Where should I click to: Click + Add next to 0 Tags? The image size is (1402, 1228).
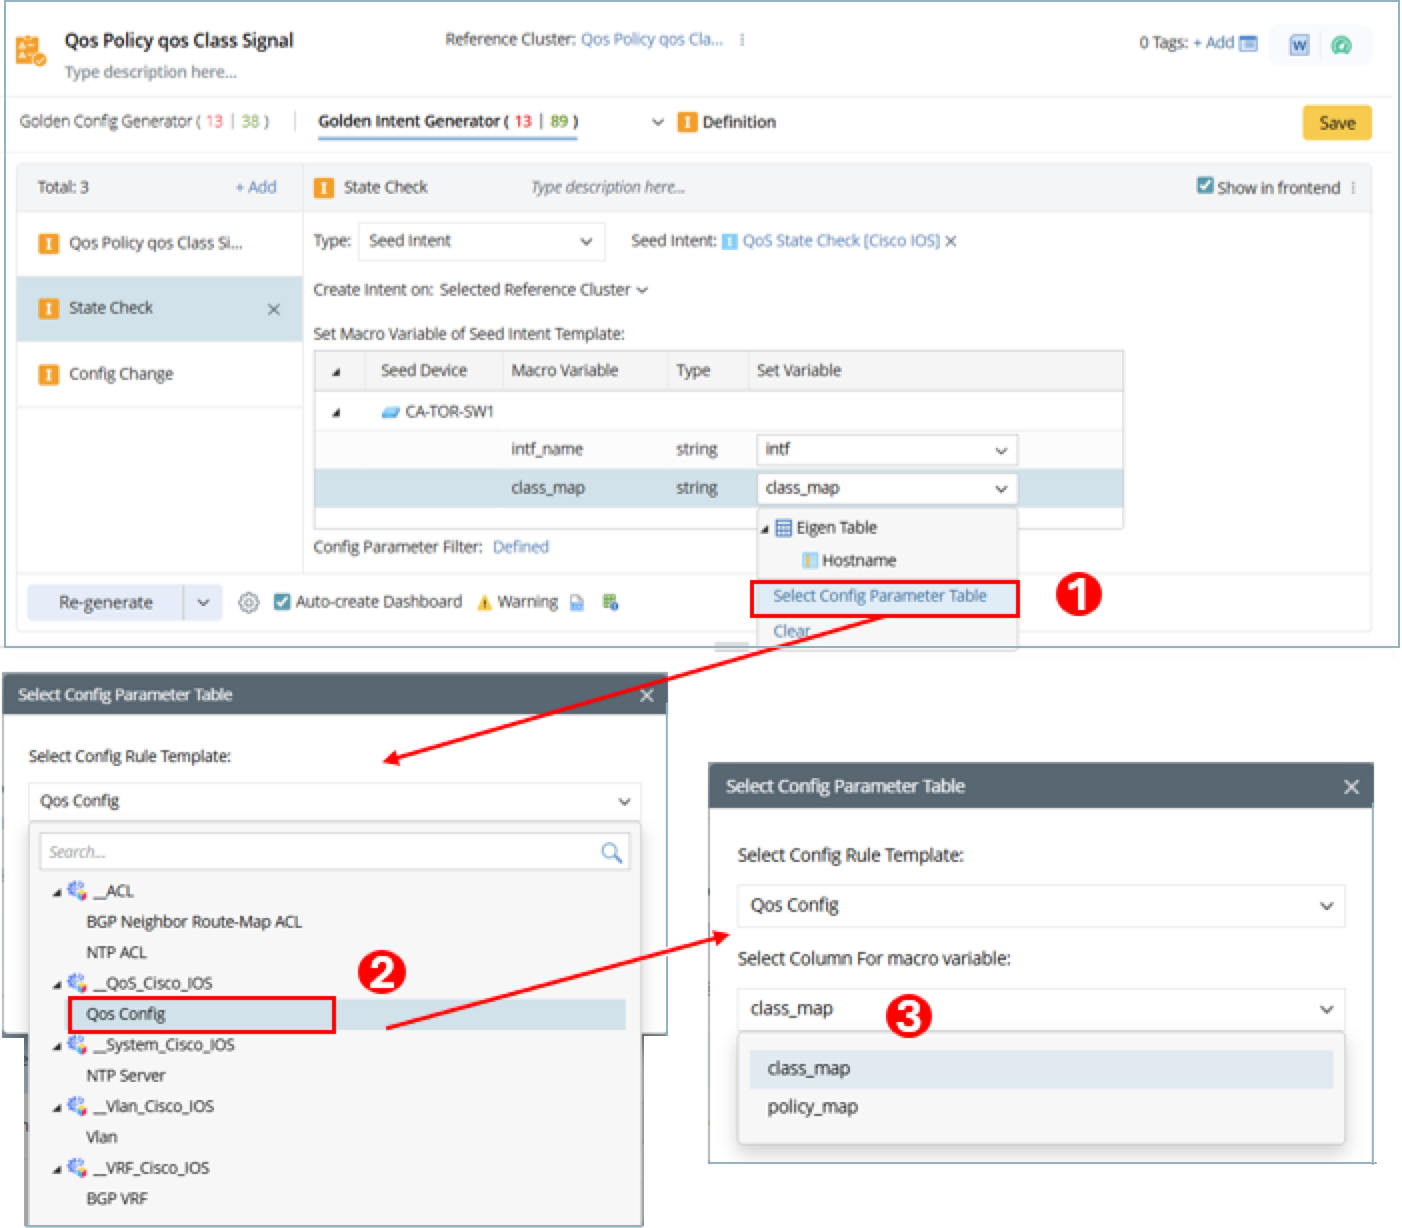pyautogui.click(x=1213, y=43)
